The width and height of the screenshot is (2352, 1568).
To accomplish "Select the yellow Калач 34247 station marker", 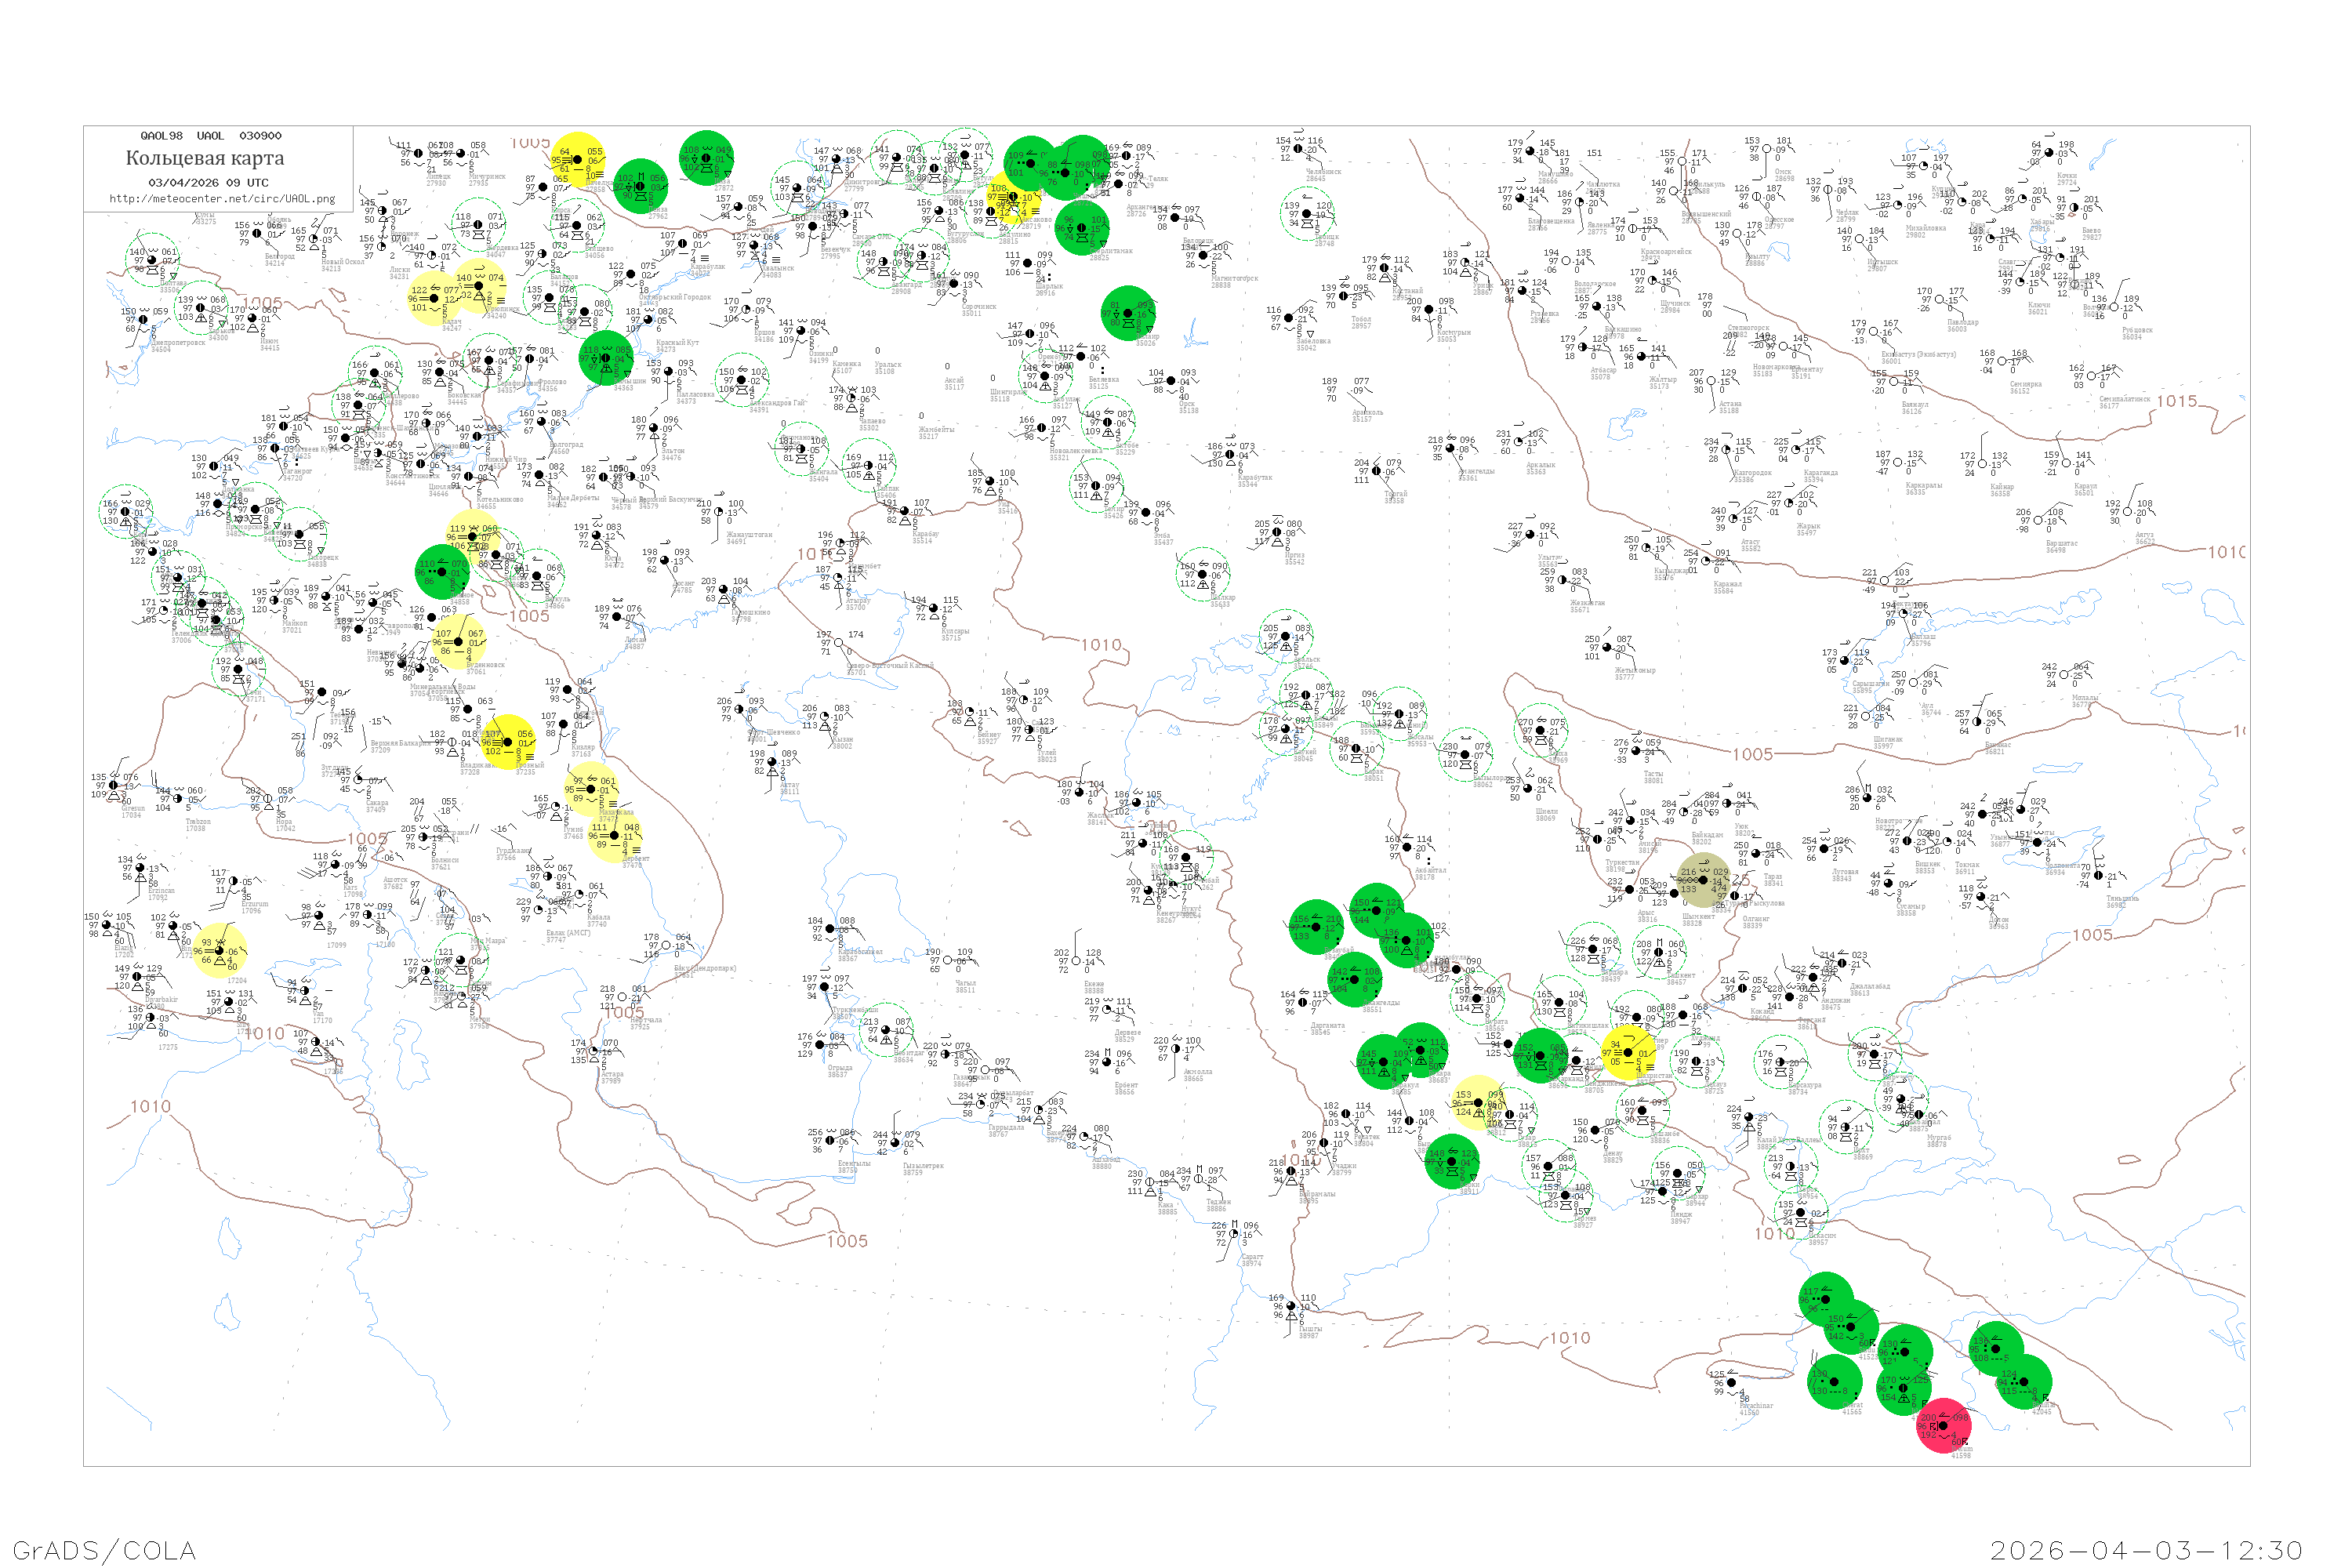I will (433, 298).
